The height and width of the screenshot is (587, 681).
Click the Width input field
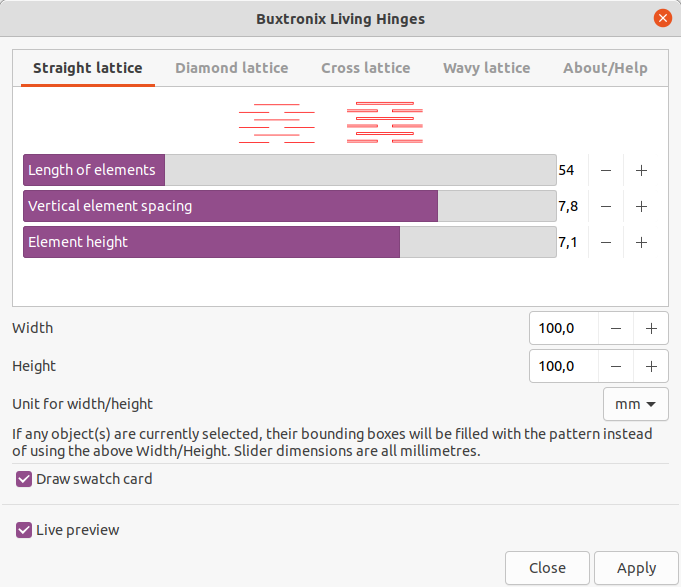[x=564, y=329]
